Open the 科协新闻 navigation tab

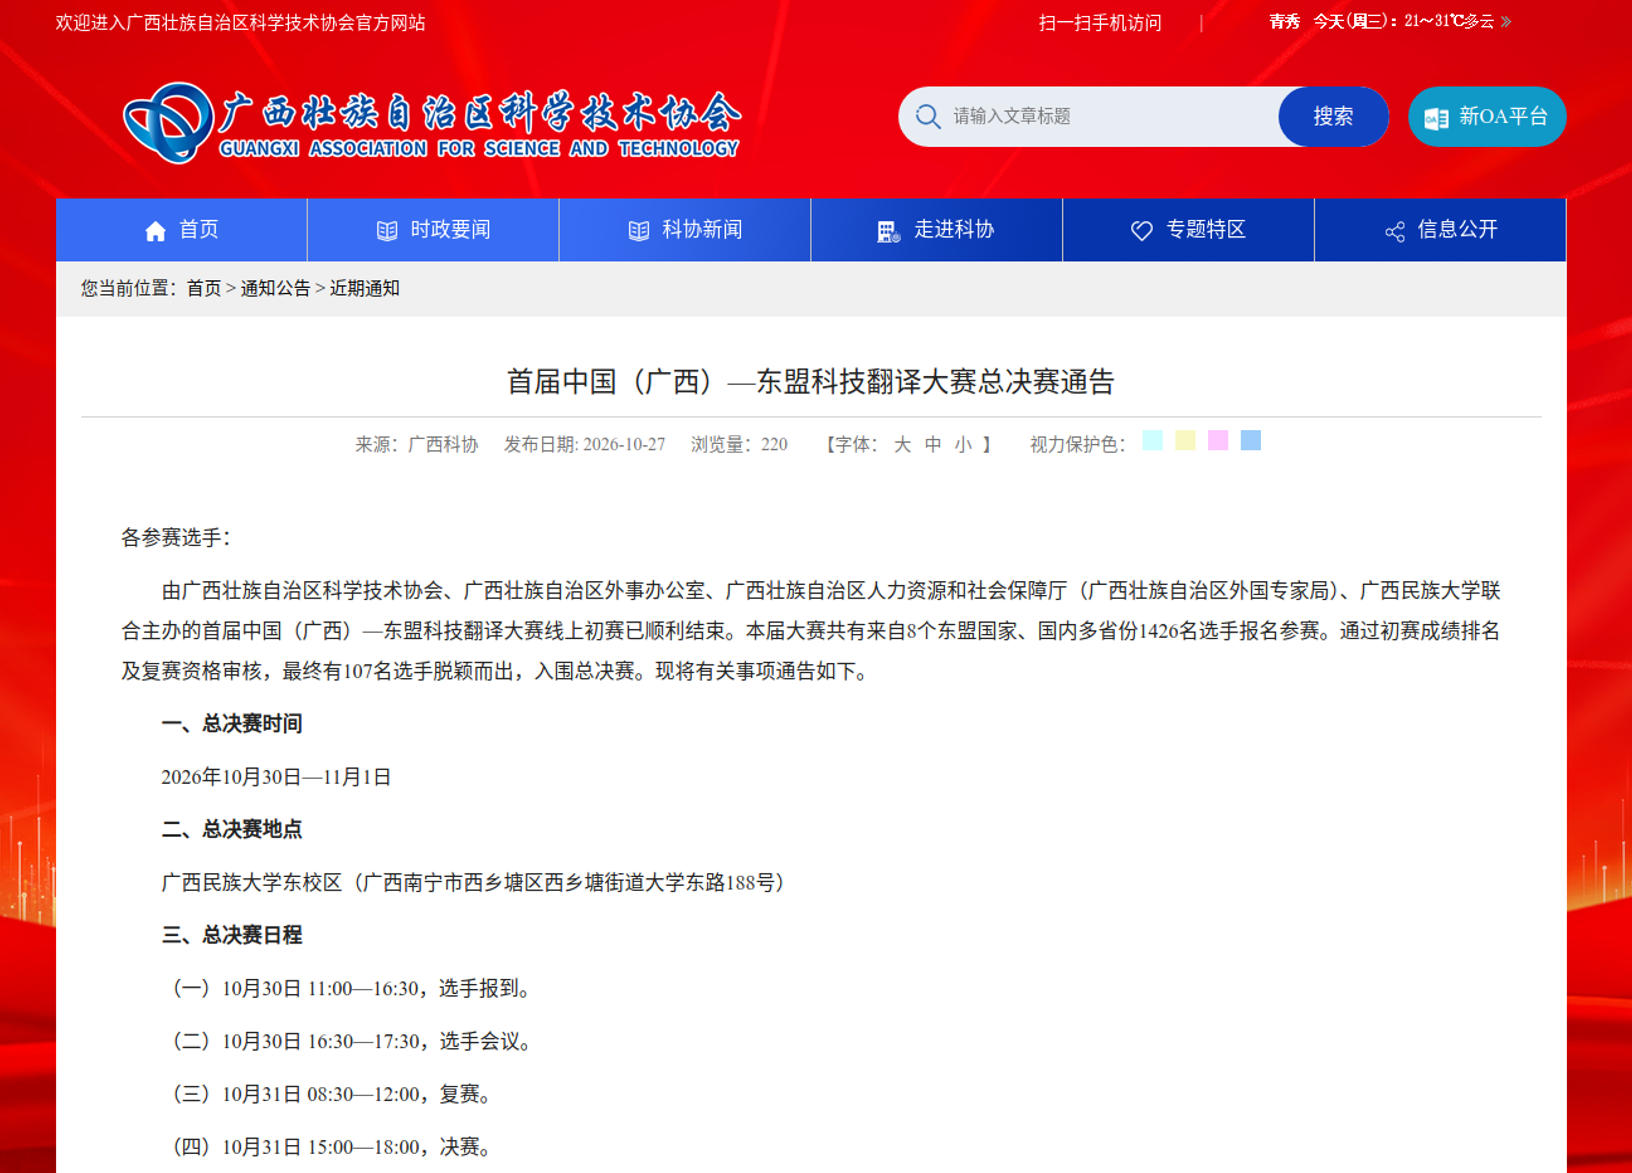pyautogui.click(x=685, y=230)
